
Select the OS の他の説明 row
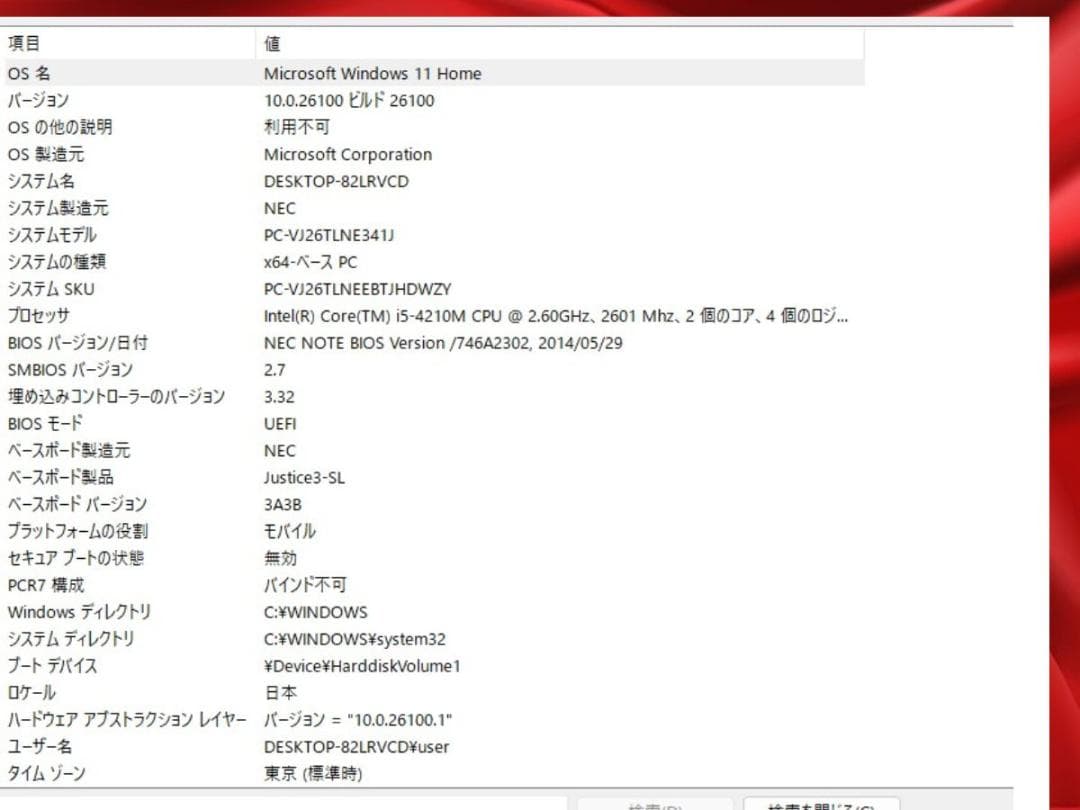coord(433,127)
